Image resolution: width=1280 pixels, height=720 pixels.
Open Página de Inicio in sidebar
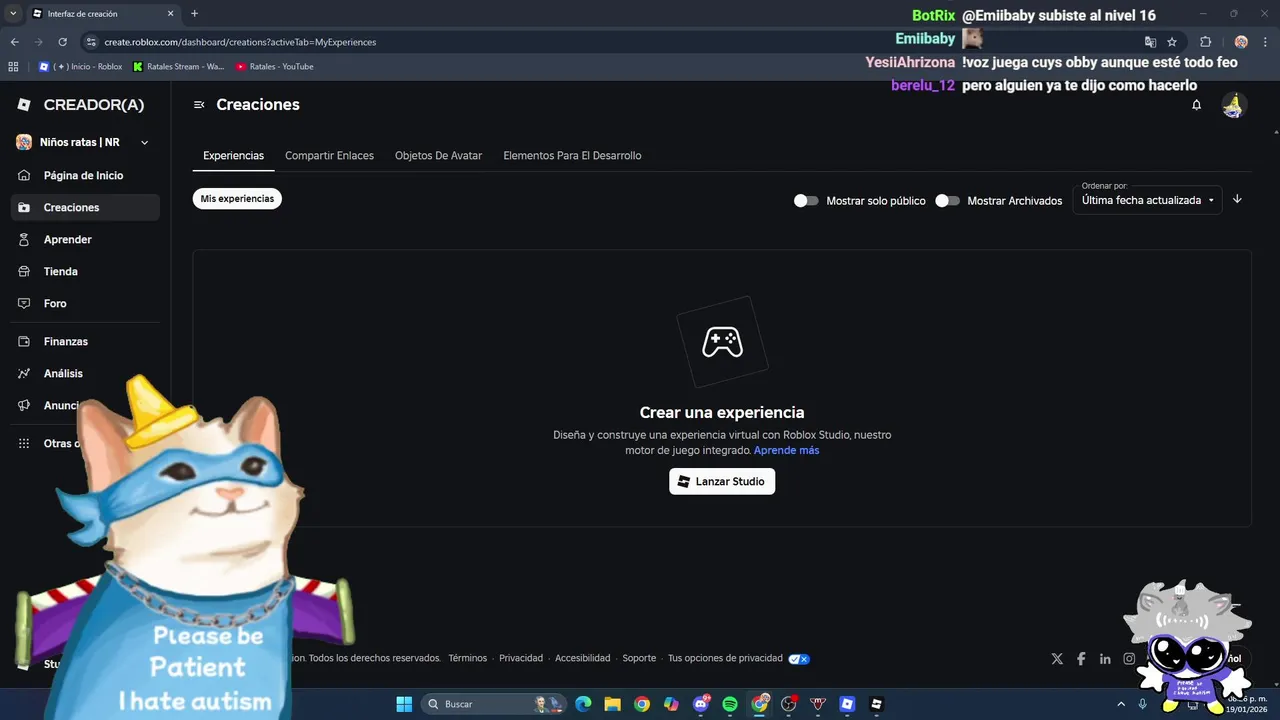(x=85, y=175)
